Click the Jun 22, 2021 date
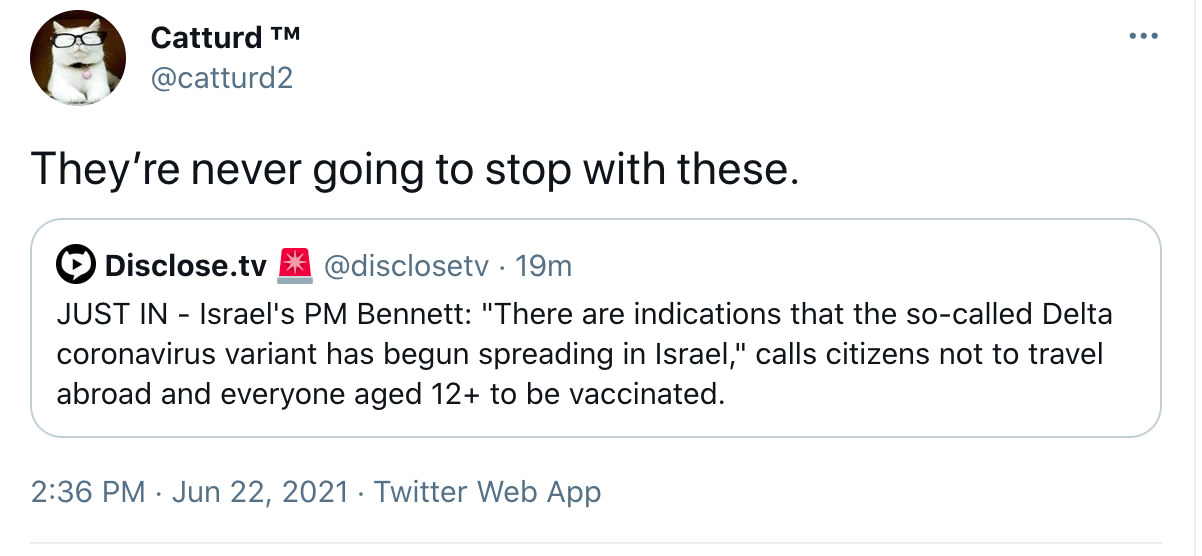Image resolution: width=1202 pixels, height=556 pixels. [x=262, y=492]
